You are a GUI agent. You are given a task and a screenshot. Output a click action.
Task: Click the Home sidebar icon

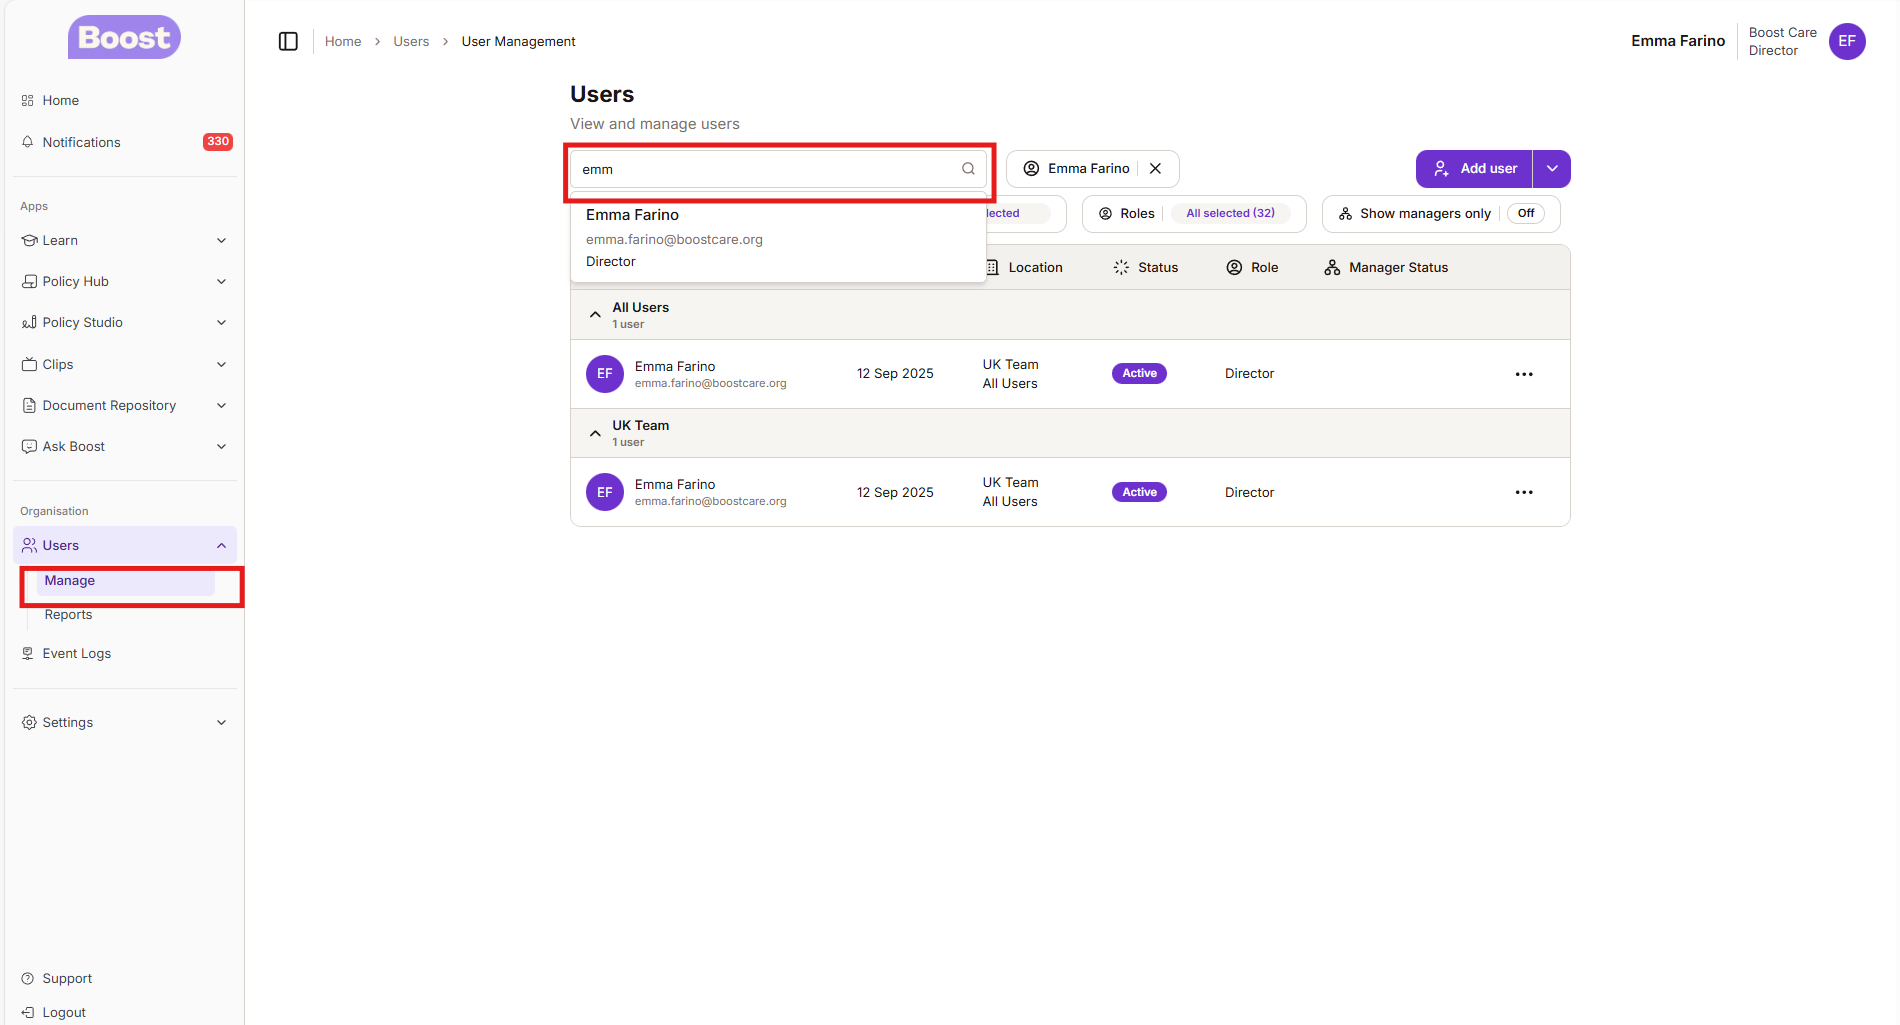(x=28, y=101)
